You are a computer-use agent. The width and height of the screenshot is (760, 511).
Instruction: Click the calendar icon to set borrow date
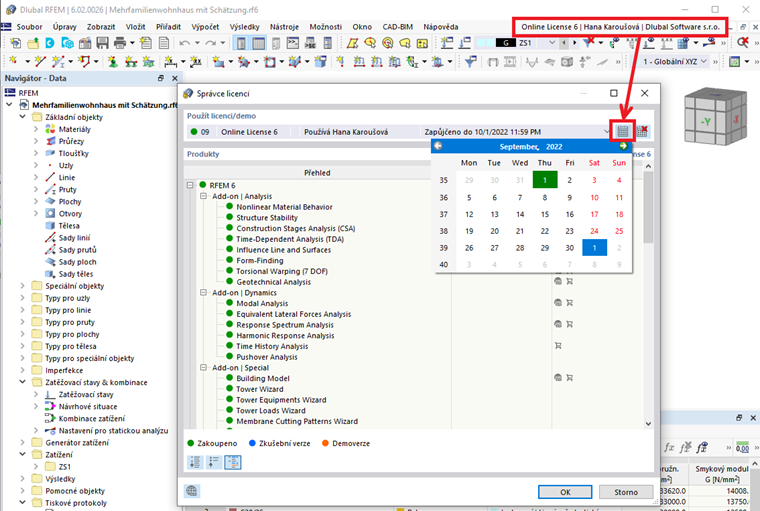(x=622, y=131)
